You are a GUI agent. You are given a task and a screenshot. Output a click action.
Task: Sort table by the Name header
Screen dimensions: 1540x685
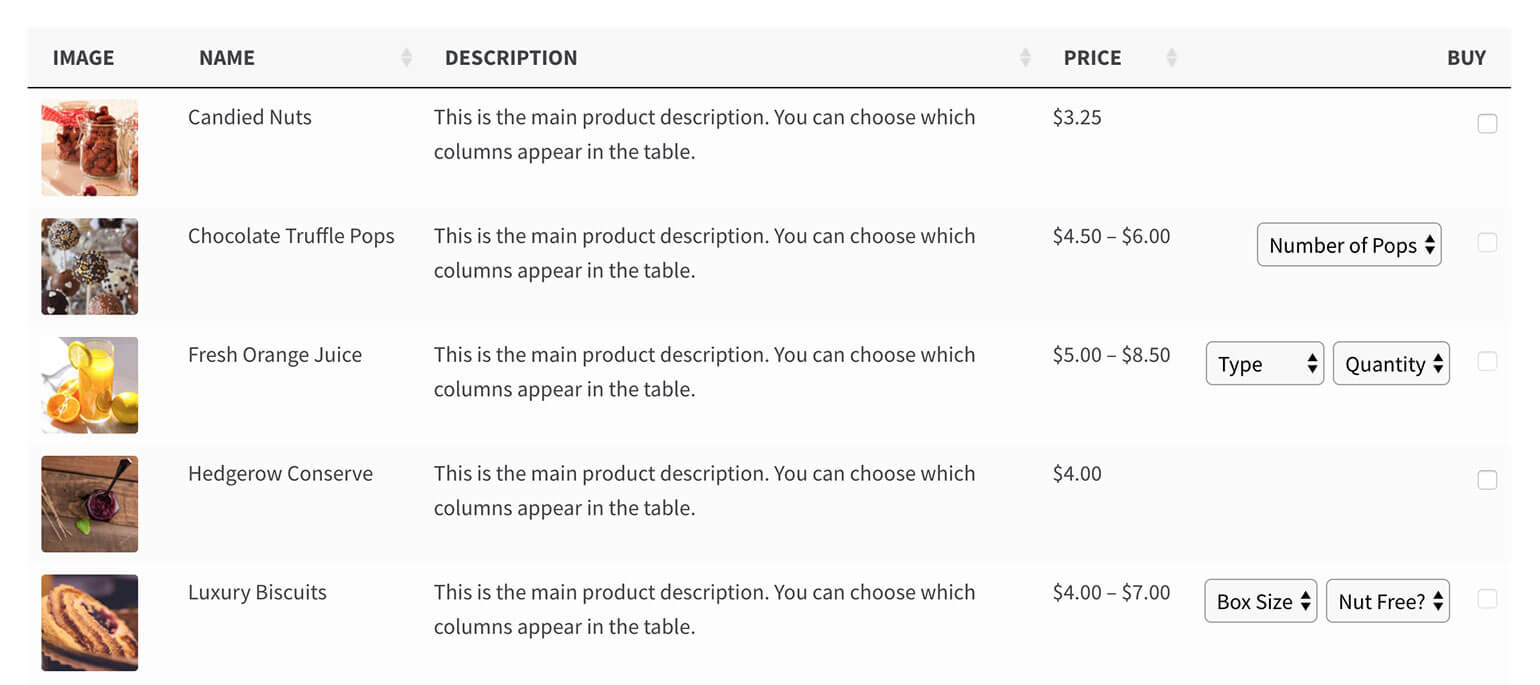[x=227, y=58]
